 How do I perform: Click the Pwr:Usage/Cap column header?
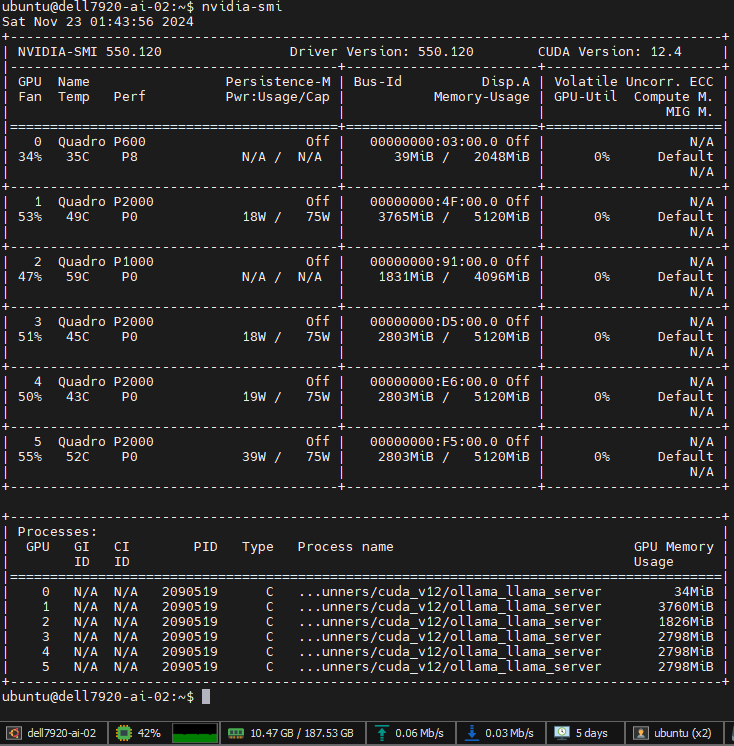pyautogui.click(x=278, y=97)
